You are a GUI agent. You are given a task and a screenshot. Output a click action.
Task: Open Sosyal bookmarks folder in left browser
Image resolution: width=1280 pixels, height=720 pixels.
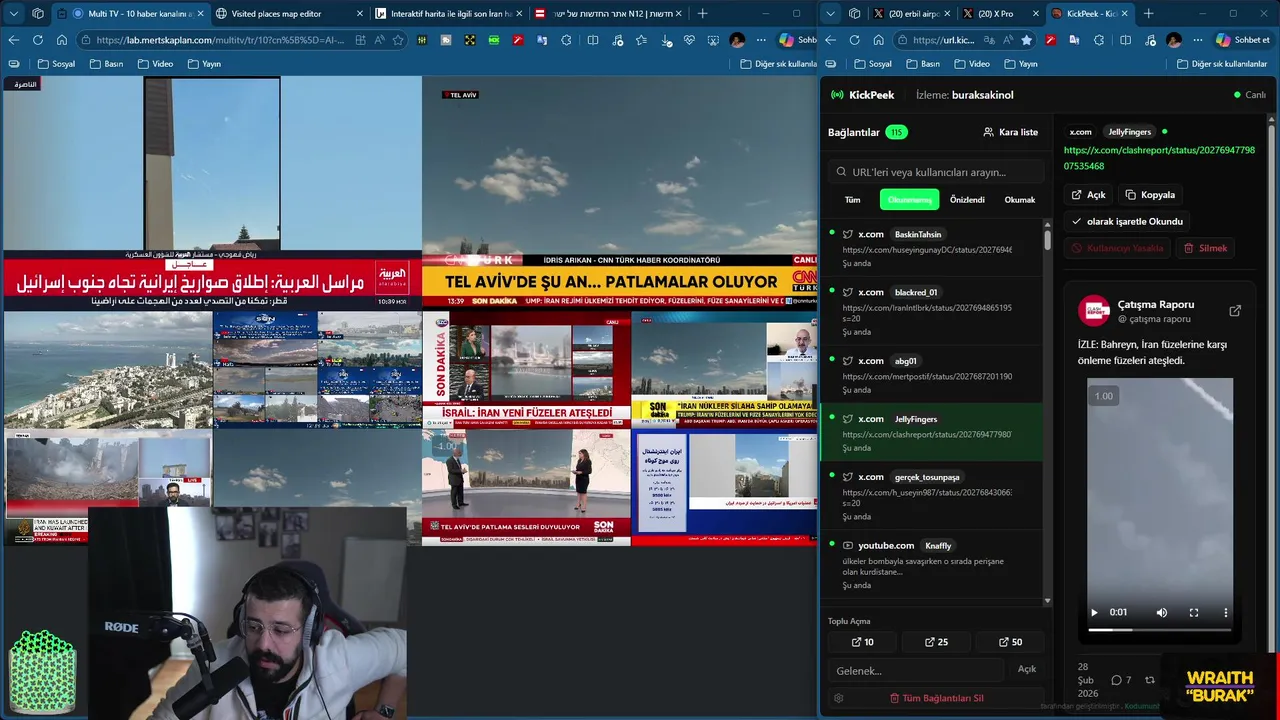(x=56, y=63)
